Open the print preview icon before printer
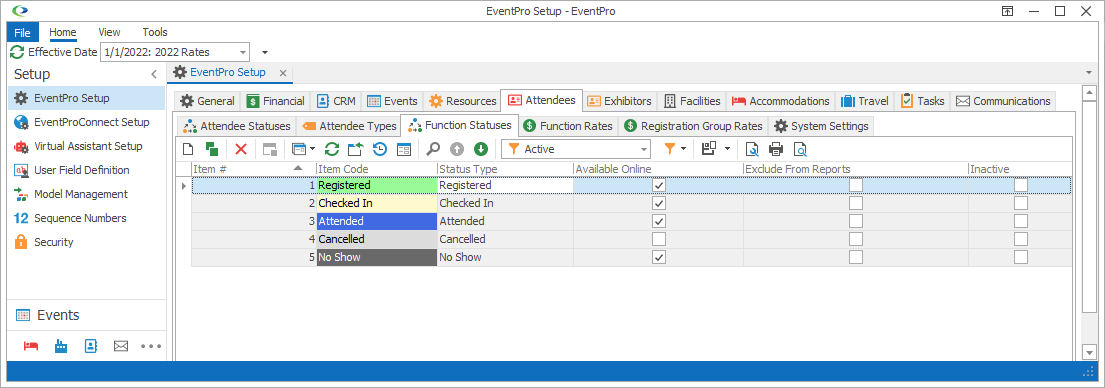1105x388 pixels. tap(752, 149)
